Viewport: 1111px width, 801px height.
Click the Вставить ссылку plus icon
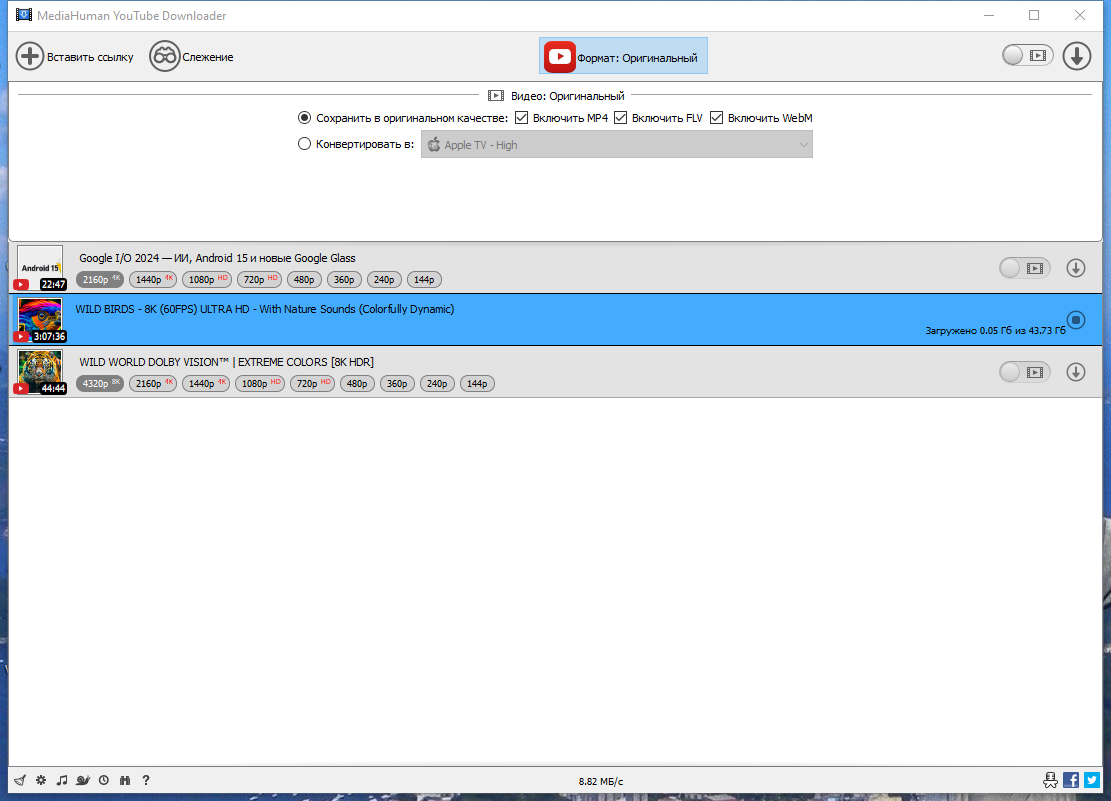point(30,56)
